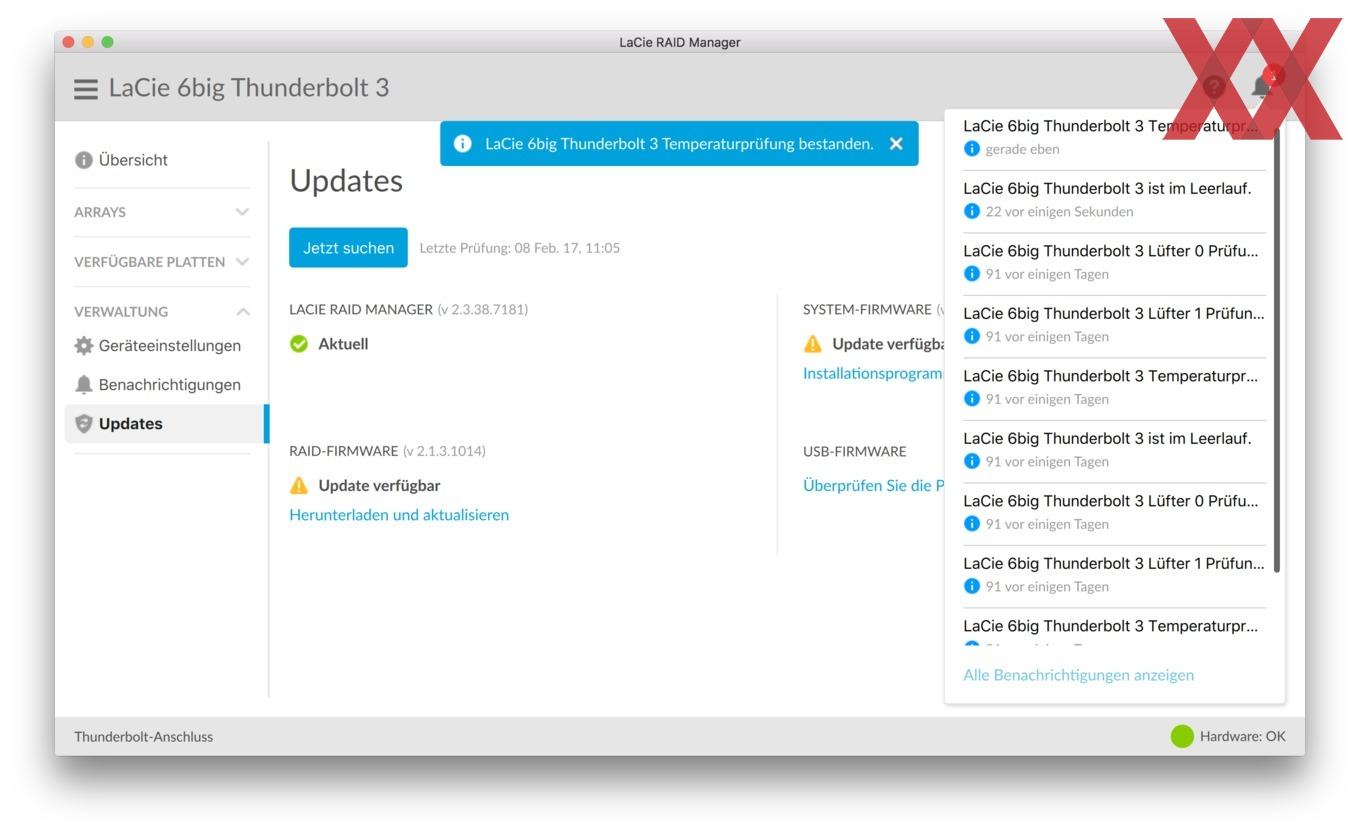
Task: Click info icon beside 'gerade eben'
Action: 971,149
